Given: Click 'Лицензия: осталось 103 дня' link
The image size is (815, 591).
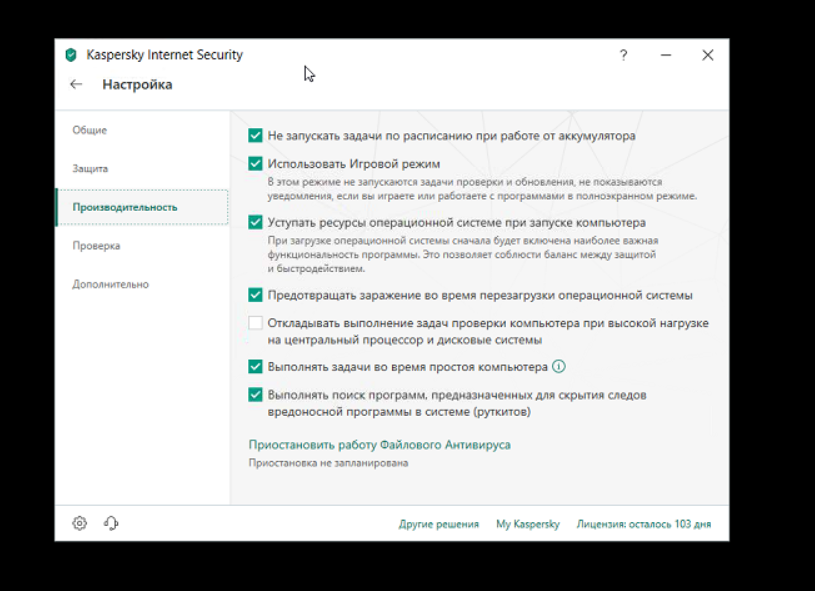Looking at the screenshot, I should click(643, 524).
